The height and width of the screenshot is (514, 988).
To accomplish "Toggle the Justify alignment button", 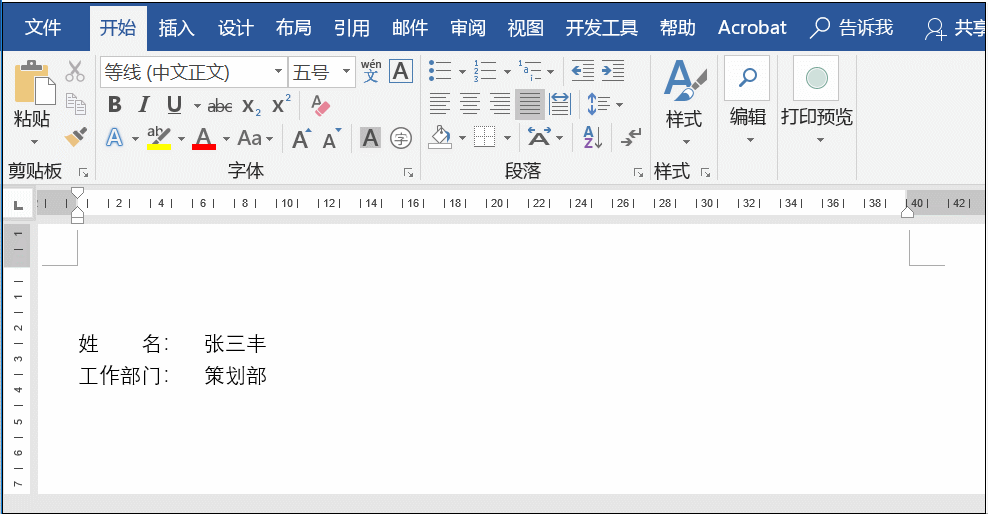I will coord(530,104).
